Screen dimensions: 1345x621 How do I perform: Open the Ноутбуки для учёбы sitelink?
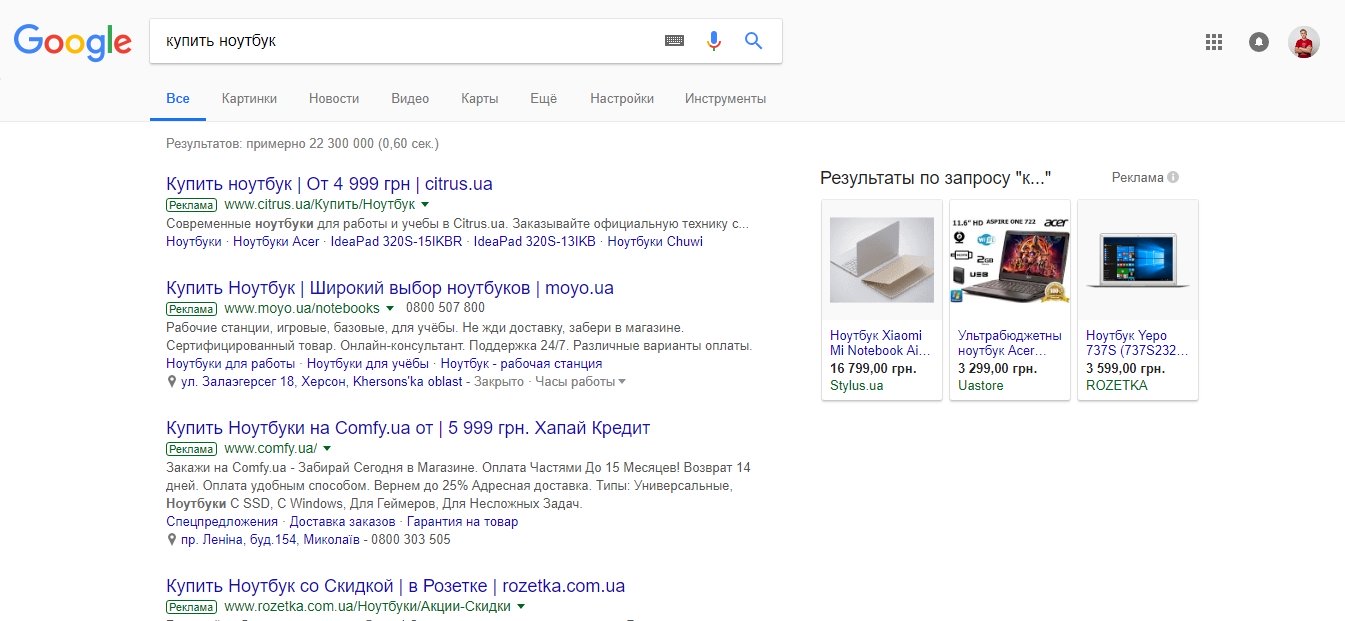pos(368,364)
